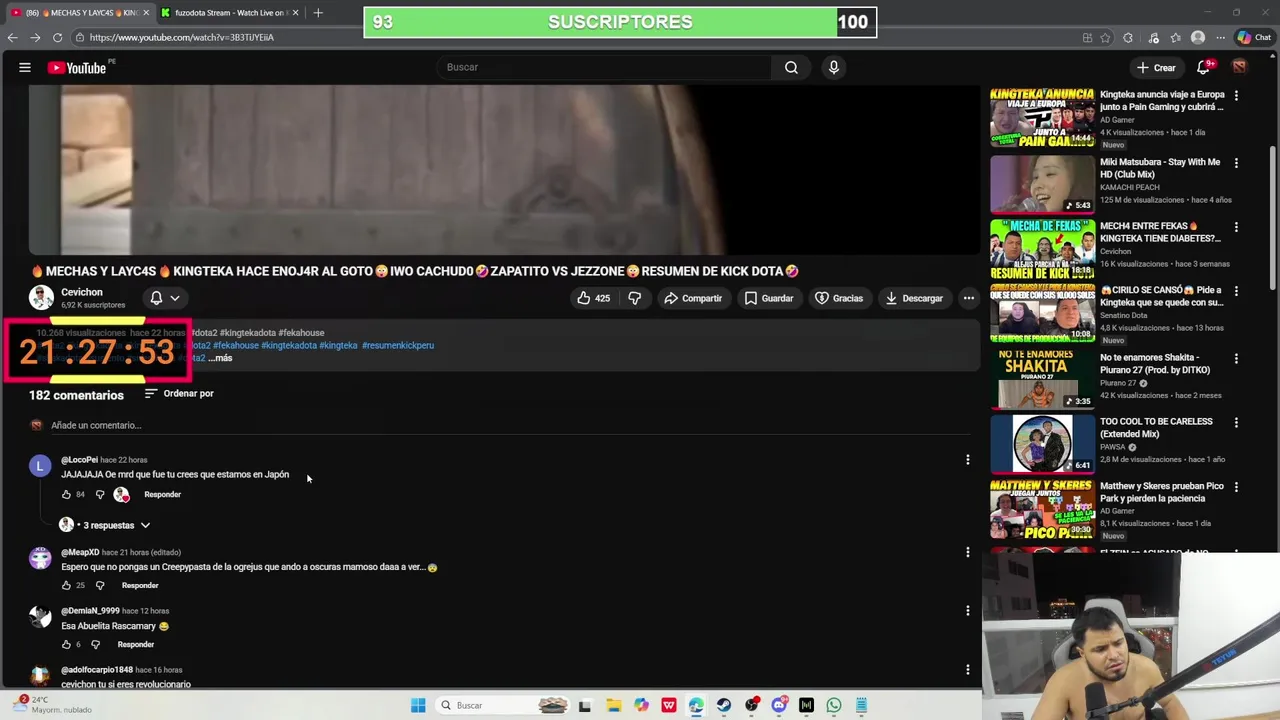Open No te enamores Shakita video thumbnail

(x=1042, y=378)
